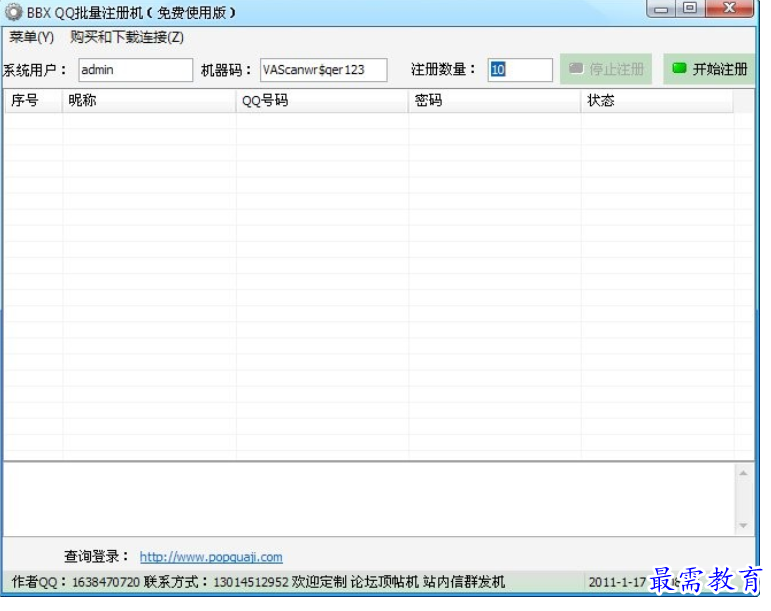Click the 查询登录： label

[x=96, y=556]
